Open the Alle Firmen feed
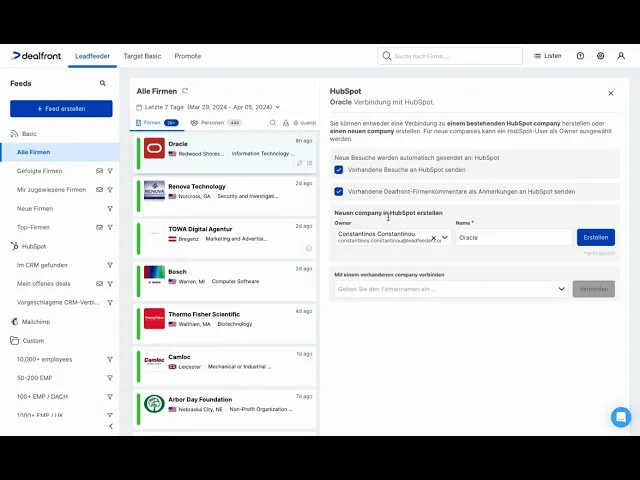The image size is (640, 480). click(x=60, y=152)
